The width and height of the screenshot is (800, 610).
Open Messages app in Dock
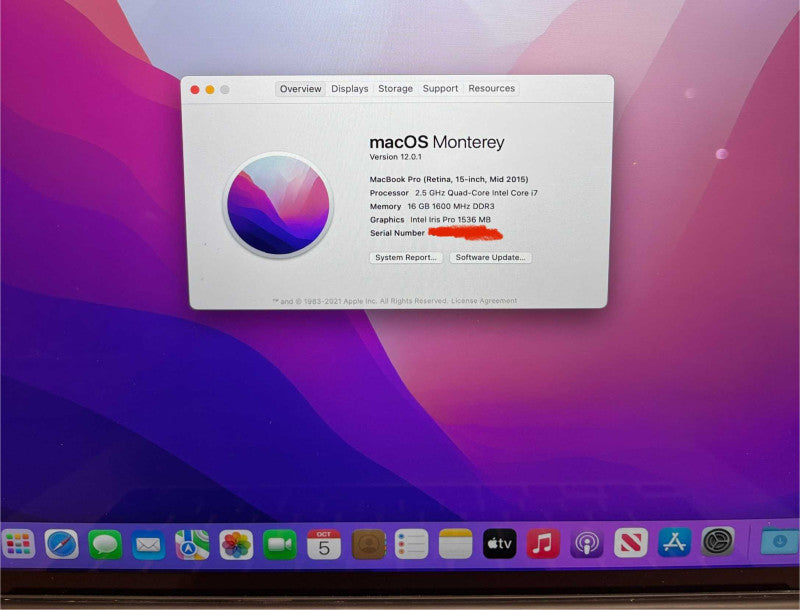[x=105, y=544]
